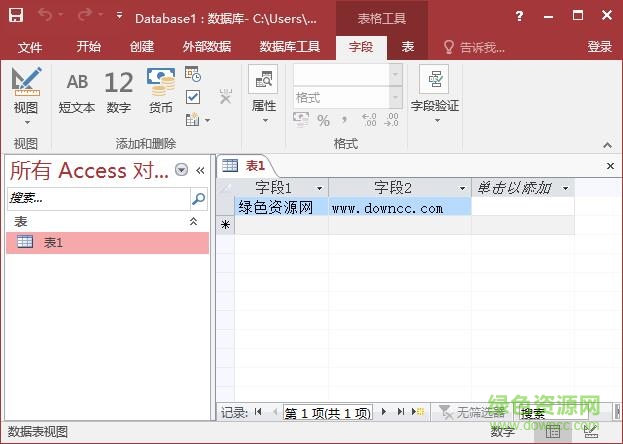Screen dimensions: 623x444
Task: Switch to Datasheet view in status bar
Action: coord(553,431)
